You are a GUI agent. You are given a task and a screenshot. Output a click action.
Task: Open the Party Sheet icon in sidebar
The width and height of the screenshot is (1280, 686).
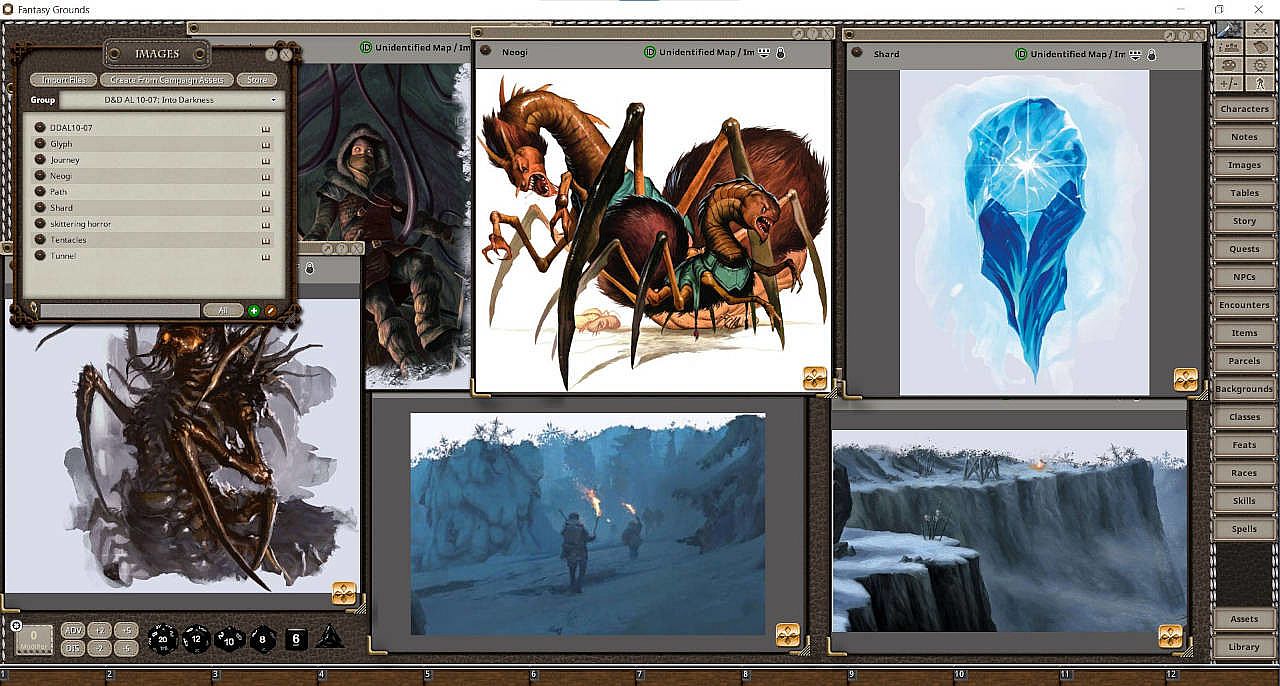coord(1229,47)
